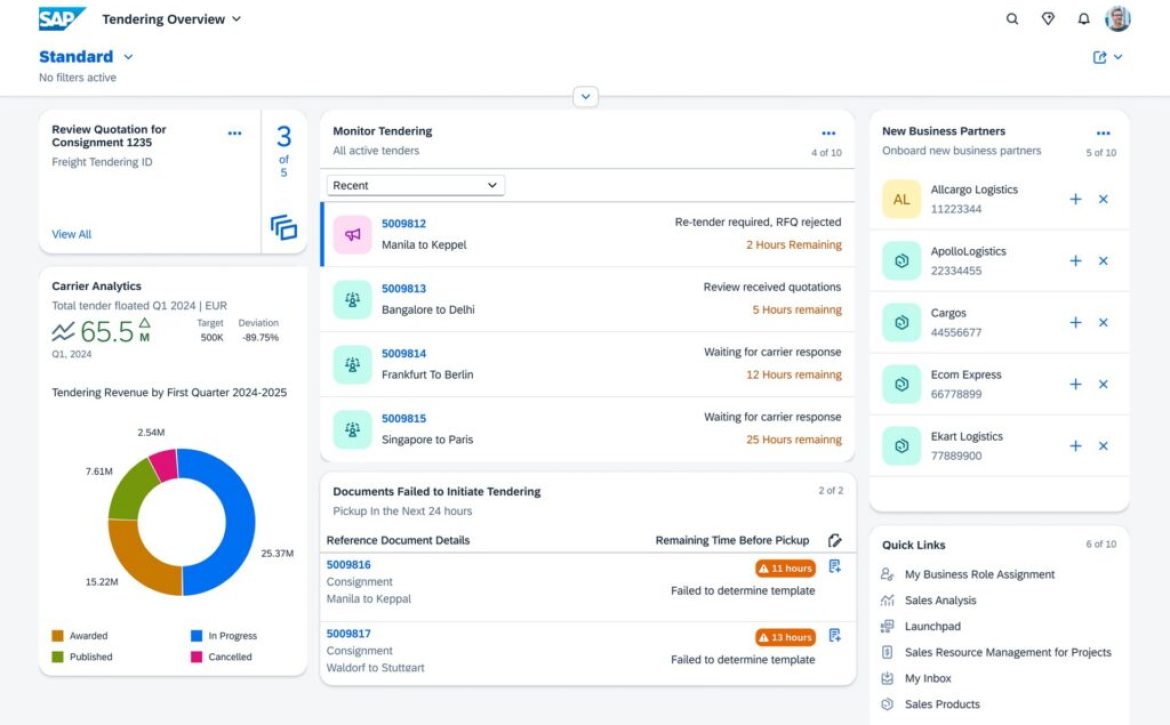1170x725 pixels.
Task: Open tender 5009813 link
Action: pos(404,289)
